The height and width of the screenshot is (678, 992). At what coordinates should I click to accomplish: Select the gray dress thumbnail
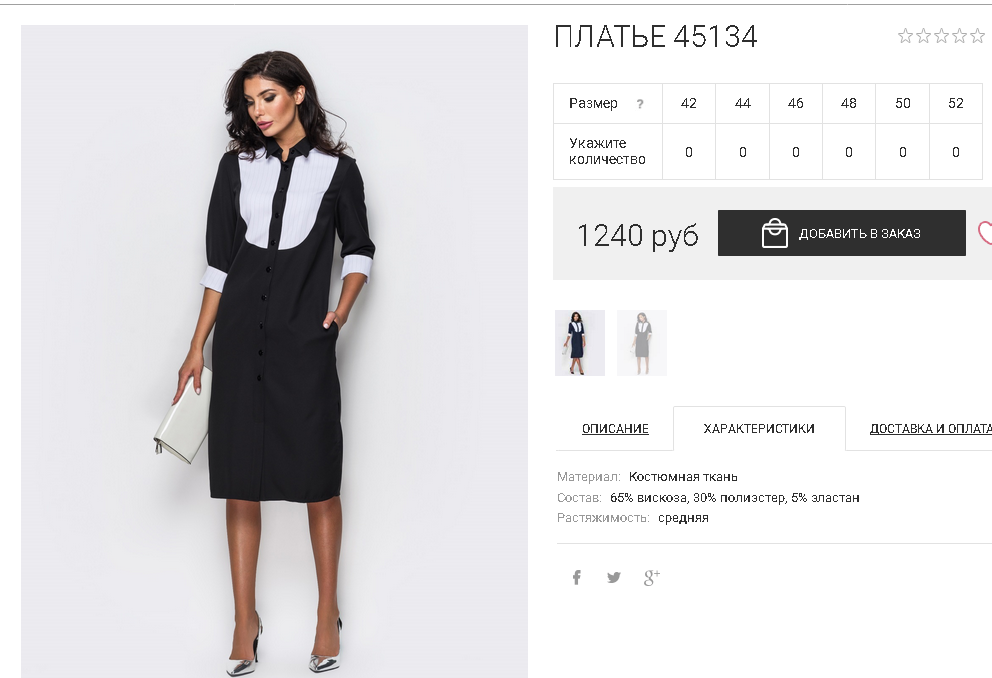(642, 343)
